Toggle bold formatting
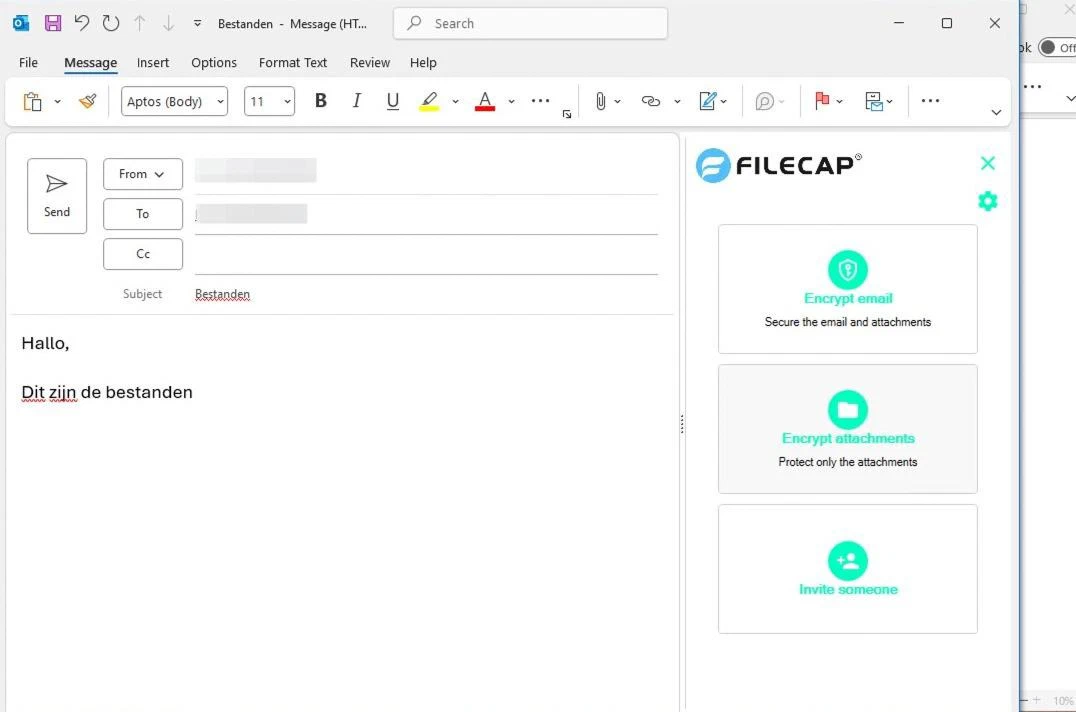 (x=320, y=101)
